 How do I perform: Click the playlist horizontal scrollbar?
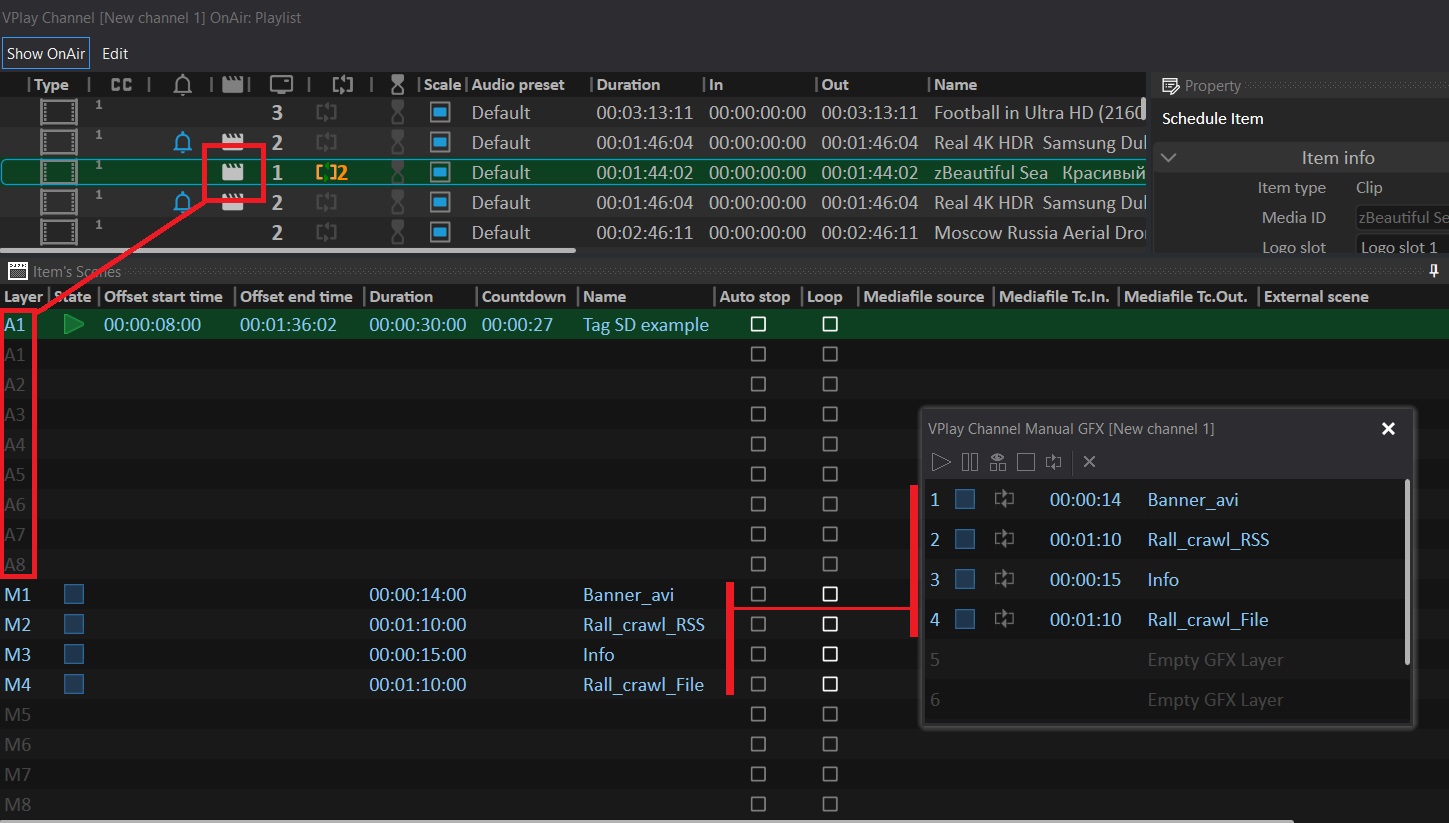[x=288, y=250]
